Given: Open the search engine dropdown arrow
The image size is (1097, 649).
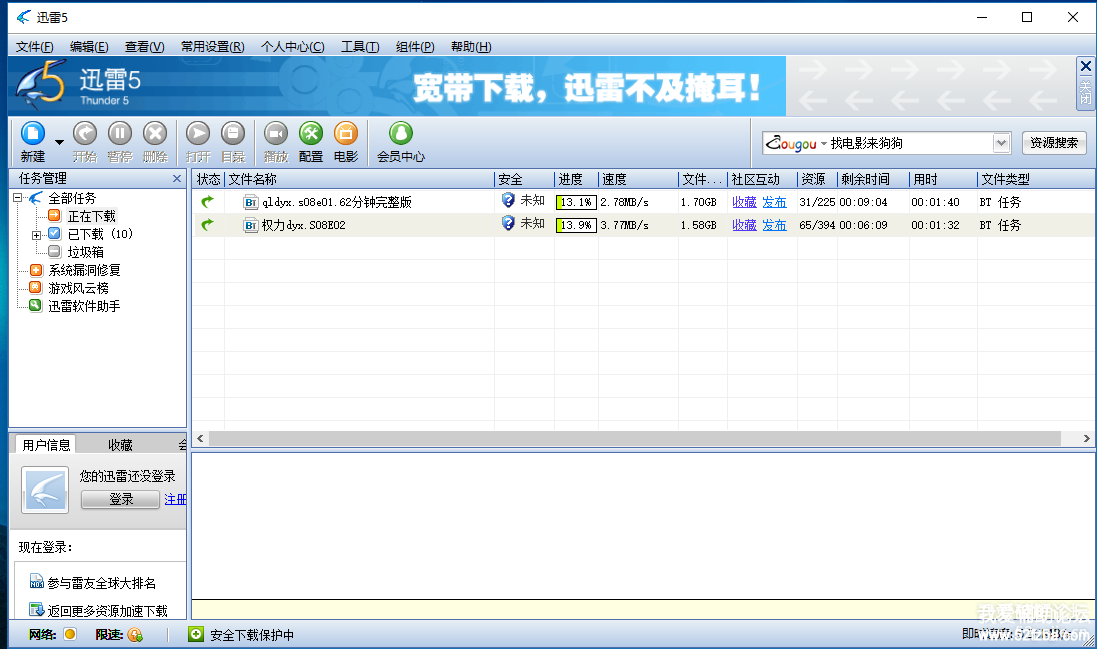Looking at the screenshot, I should click(x=1002, y=143).
